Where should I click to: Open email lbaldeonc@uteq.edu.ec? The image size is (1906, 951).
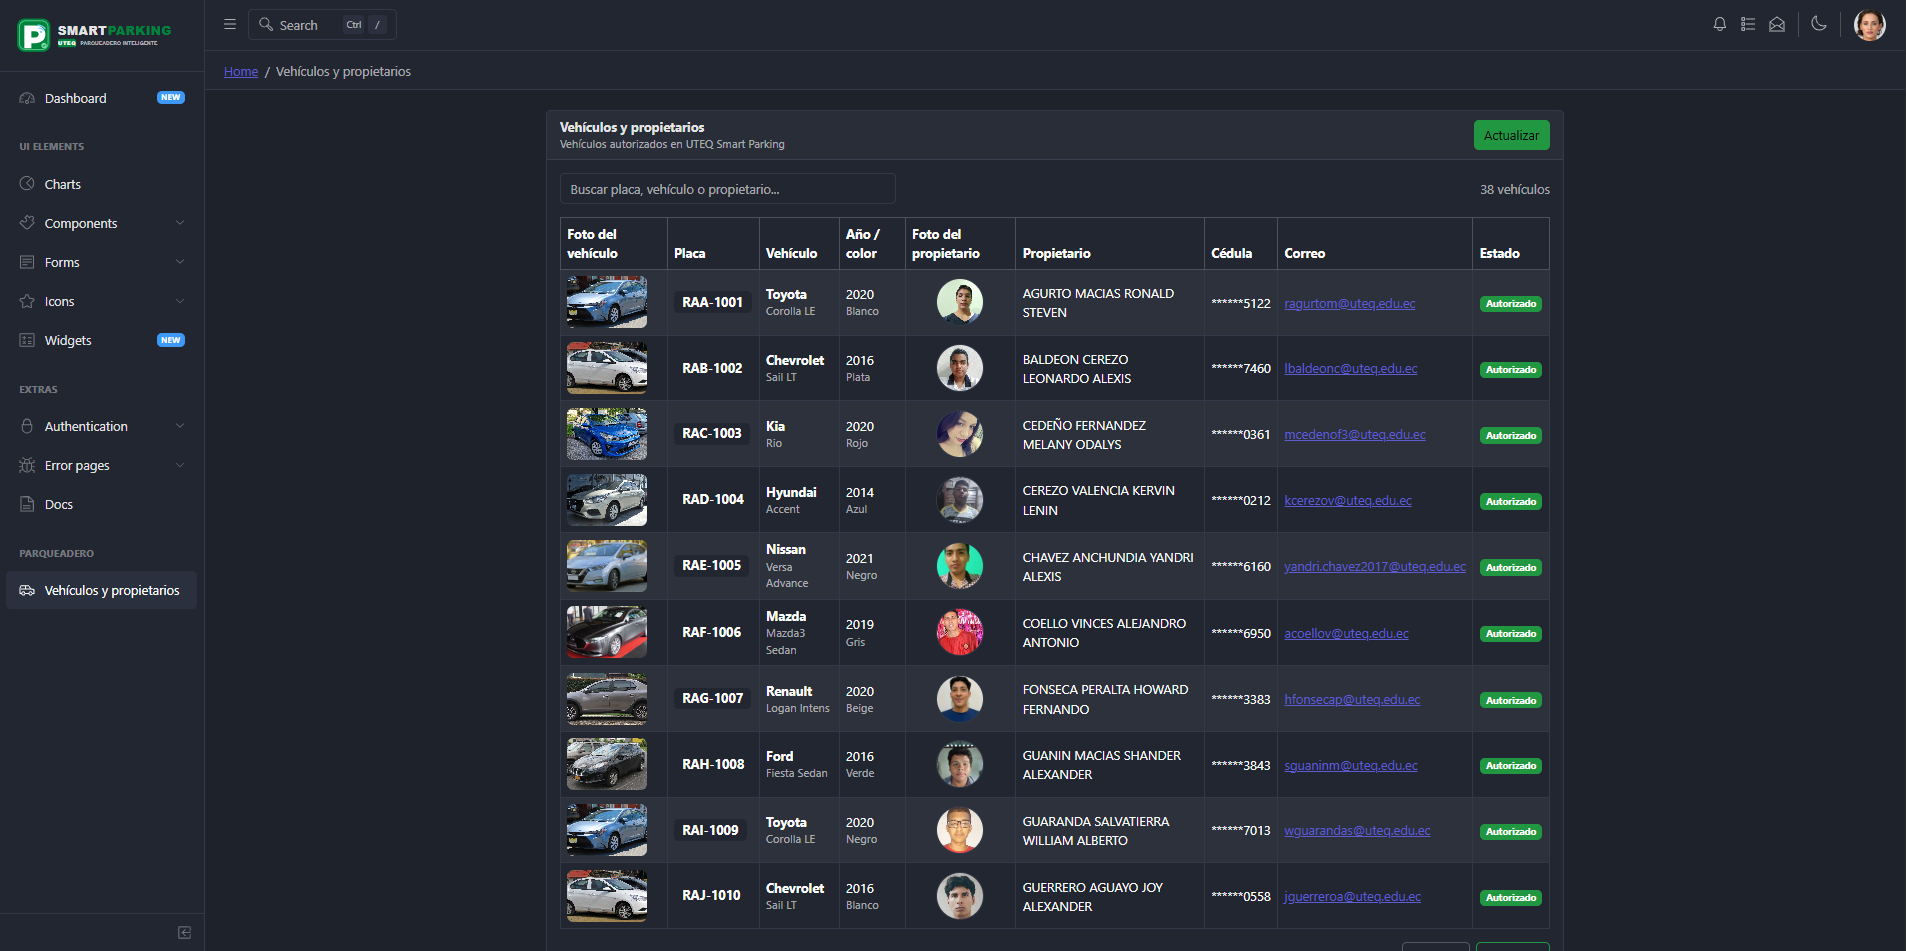pyautogui.click(x=1350, y=368)
